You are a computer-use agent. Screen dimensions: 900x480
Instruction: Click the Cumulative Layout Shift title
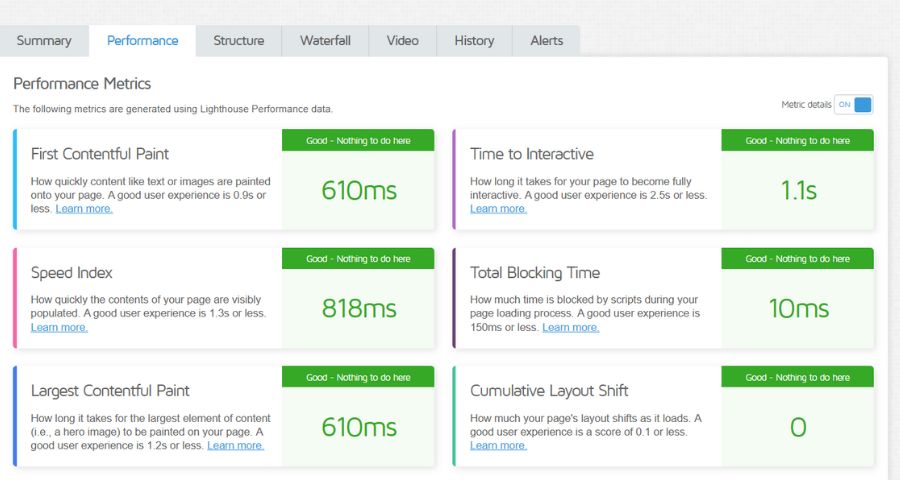coord(549,391)
